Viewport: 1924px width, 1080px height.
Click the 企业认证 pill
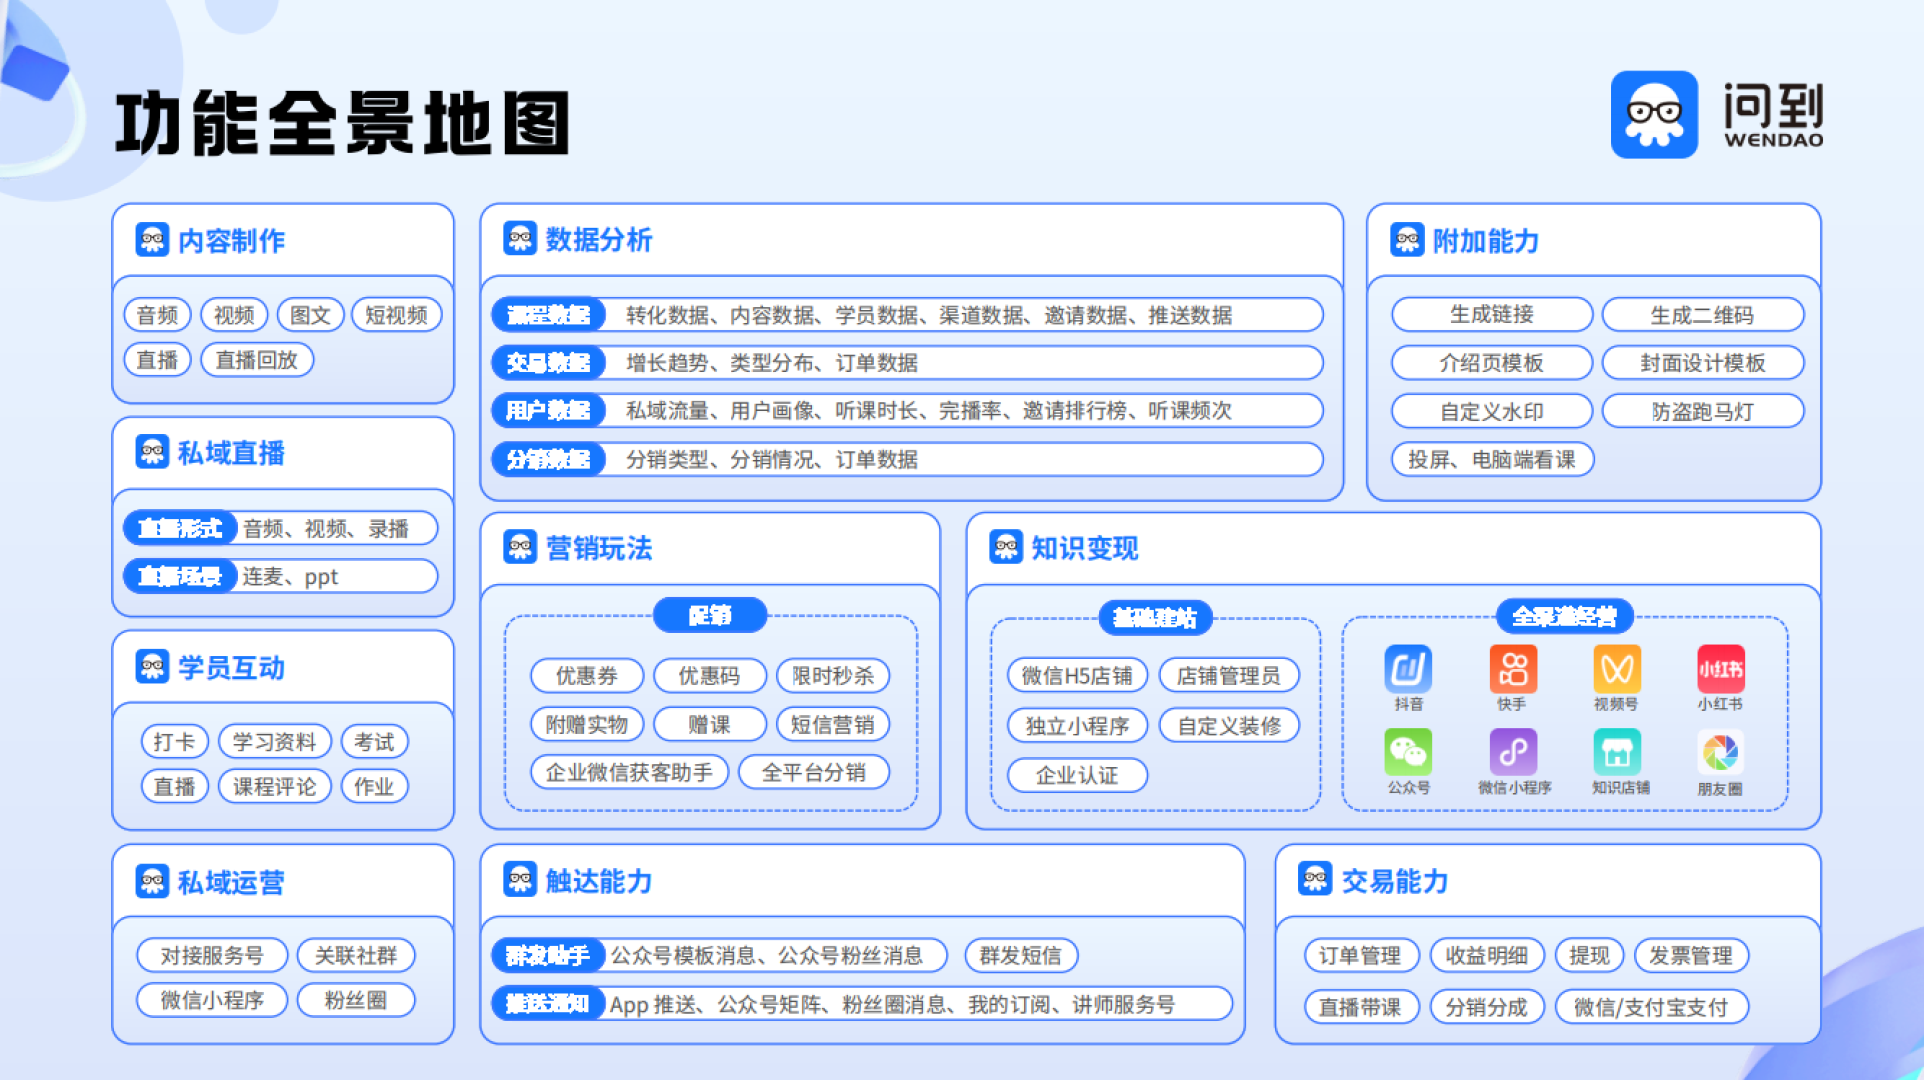(1077, 775)
